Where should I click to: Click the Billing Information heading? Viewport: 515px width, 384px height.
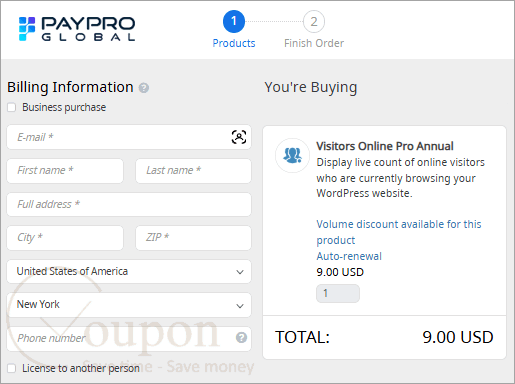(70, 87)
